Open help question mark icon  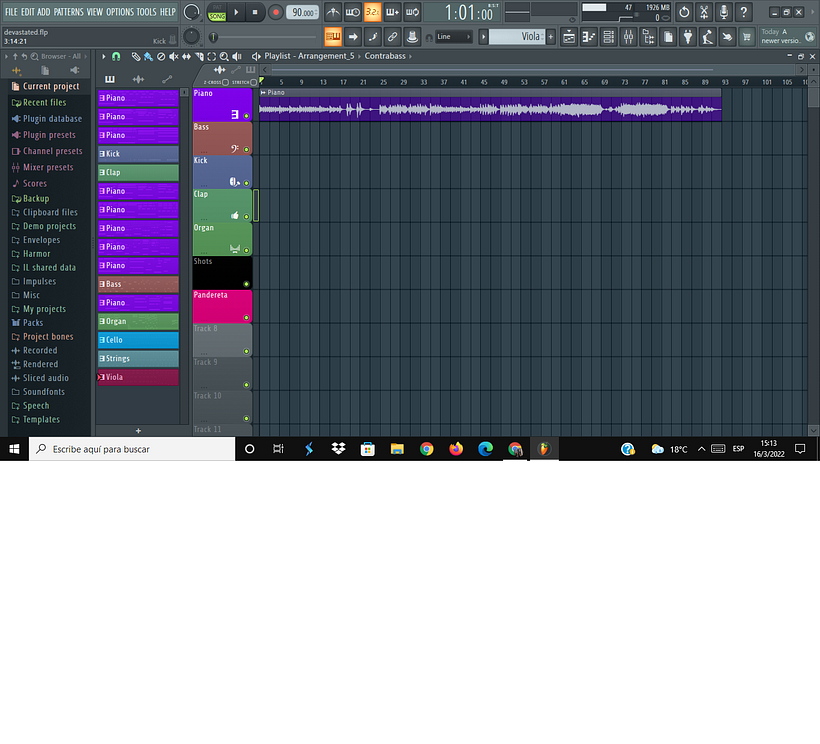(744, 12)
